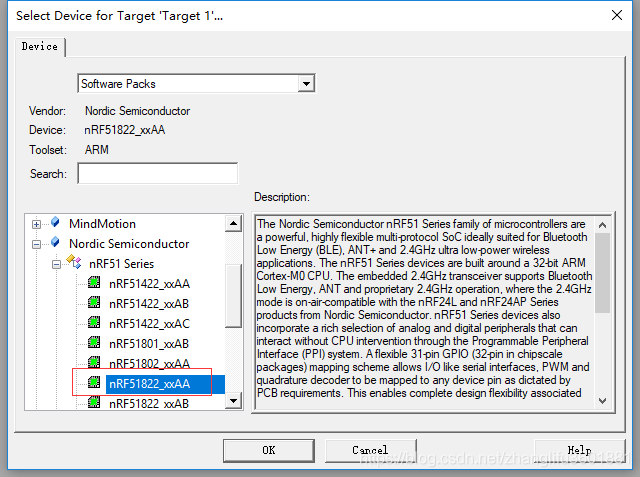Select device nRF51802_xxAA
This screenshot has width=640, height=477.
click(149, 363)
